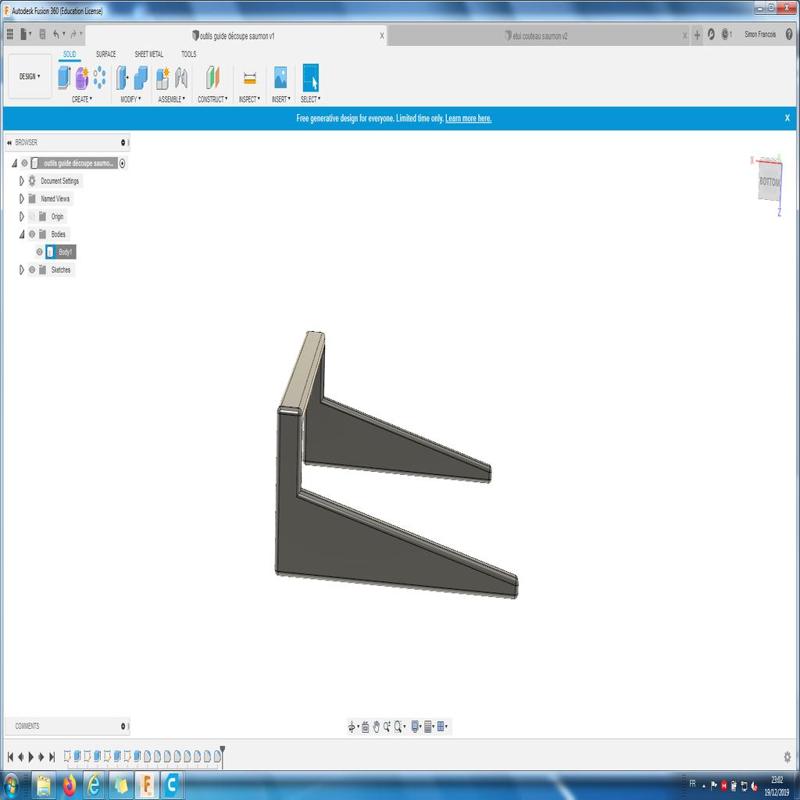Select the Press Pull tool icon

point(122,78)
